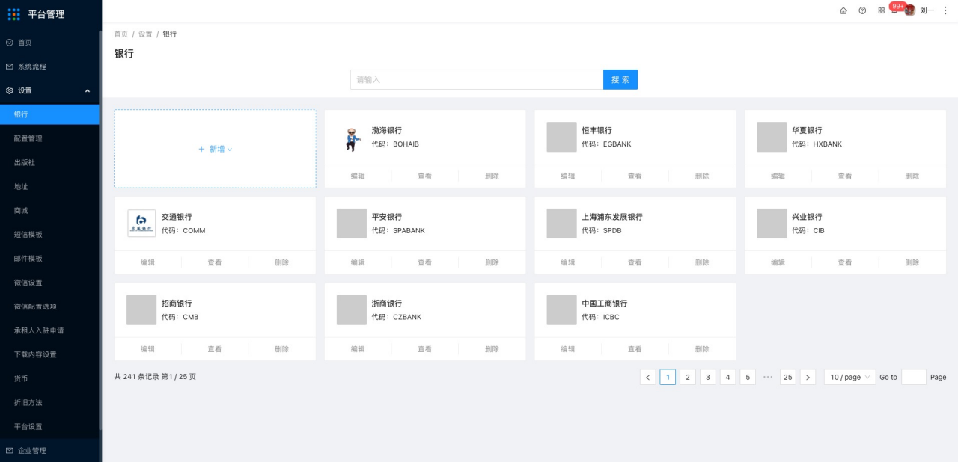Click the 中国工商银行 placeholder image
Image resolution: width=958 pixels, height=462 pixels.
coord(561,310)
